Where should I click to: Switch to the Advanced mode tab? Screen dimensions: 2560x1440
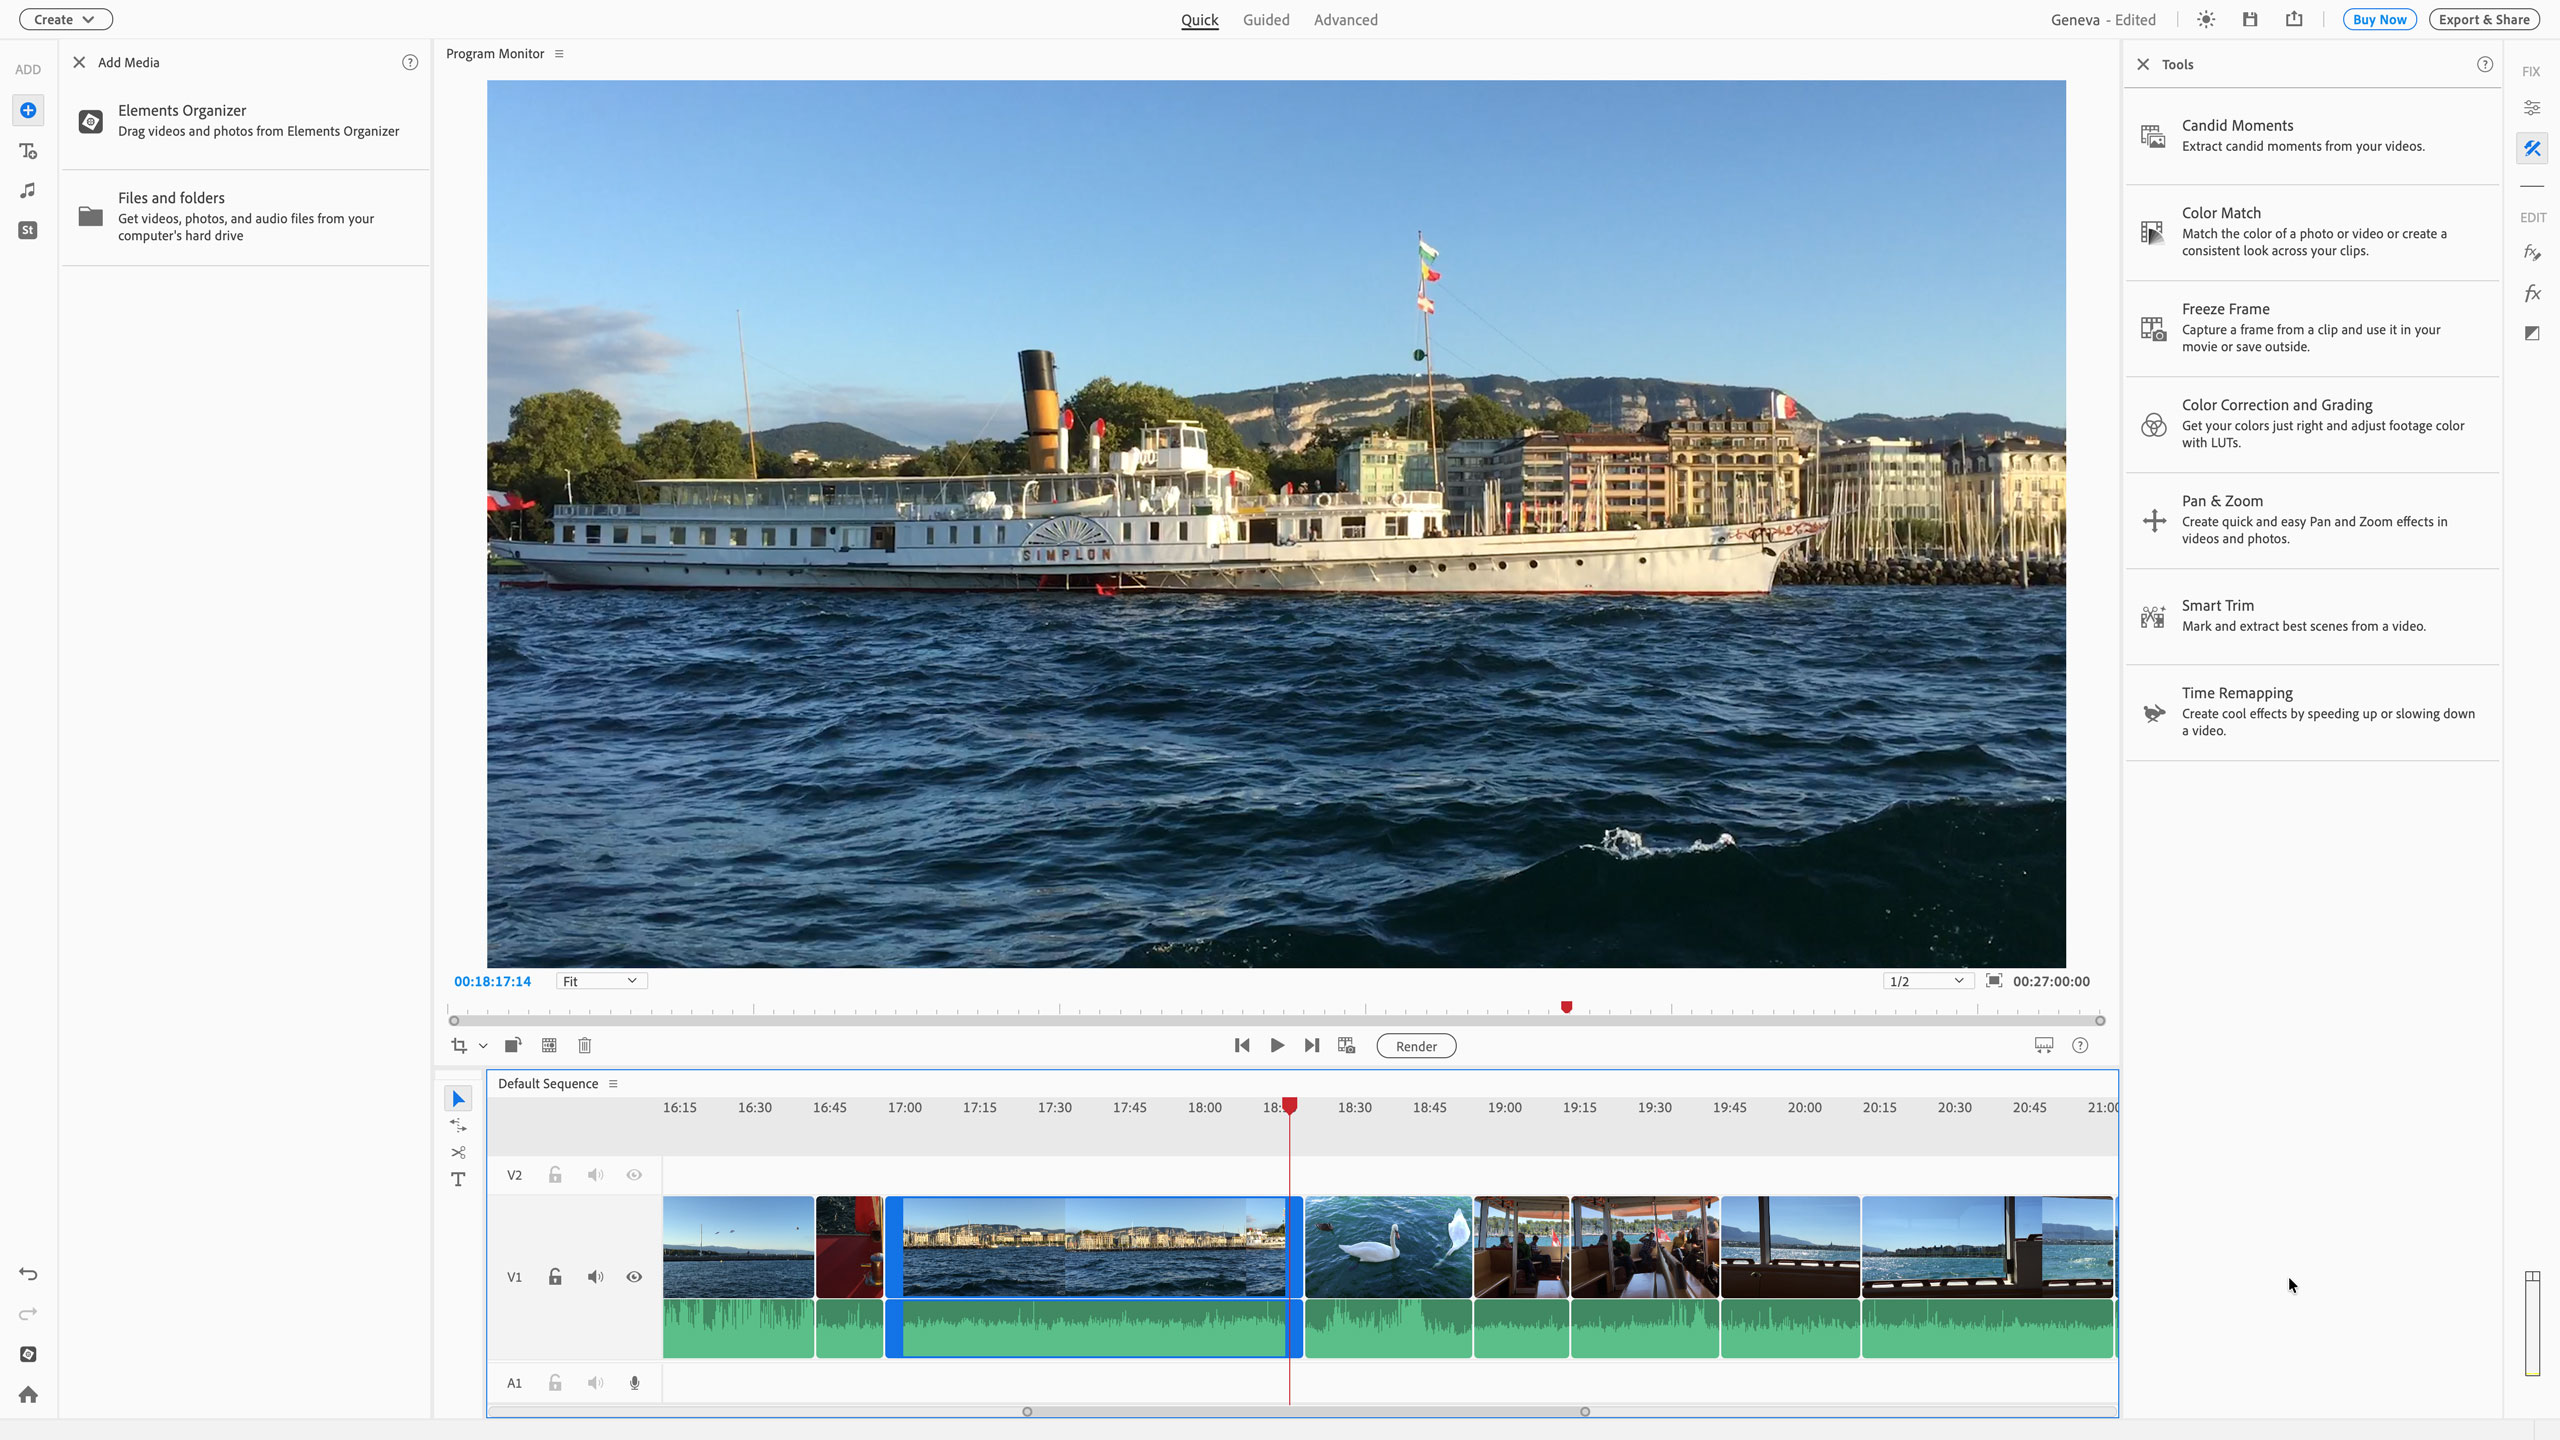click(1345, 20)
